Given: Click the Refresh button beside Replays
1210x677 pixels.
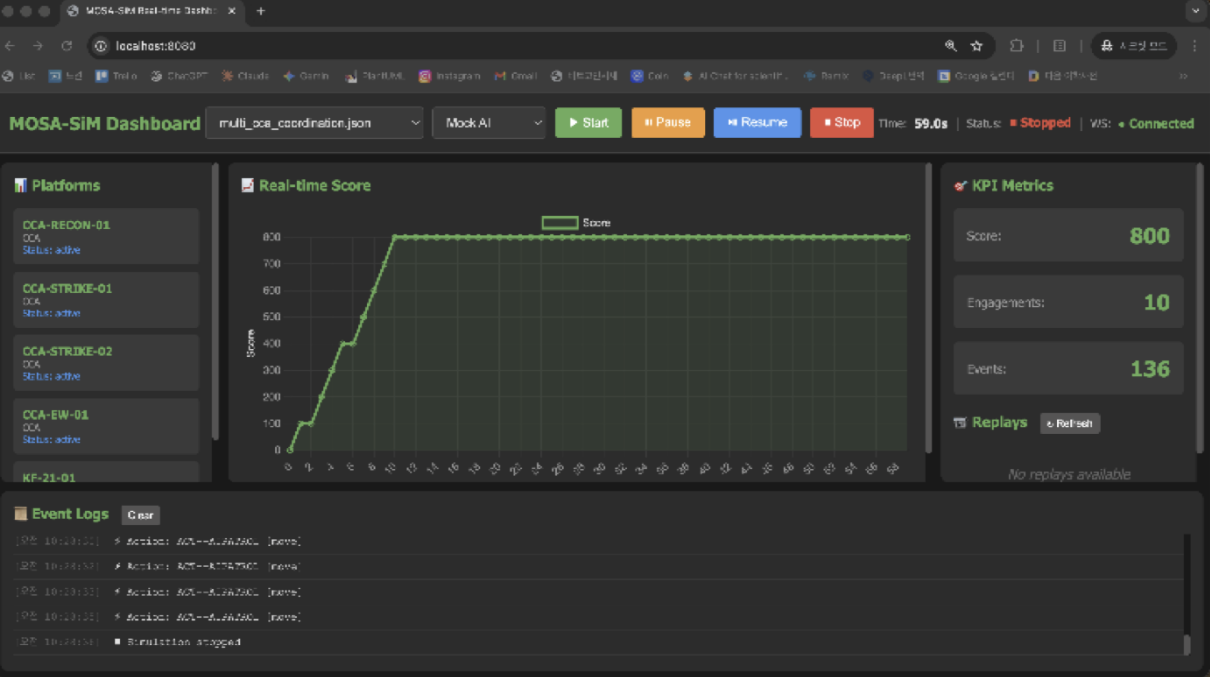Looking at the screenshot, I should (x=1070, y=423).
